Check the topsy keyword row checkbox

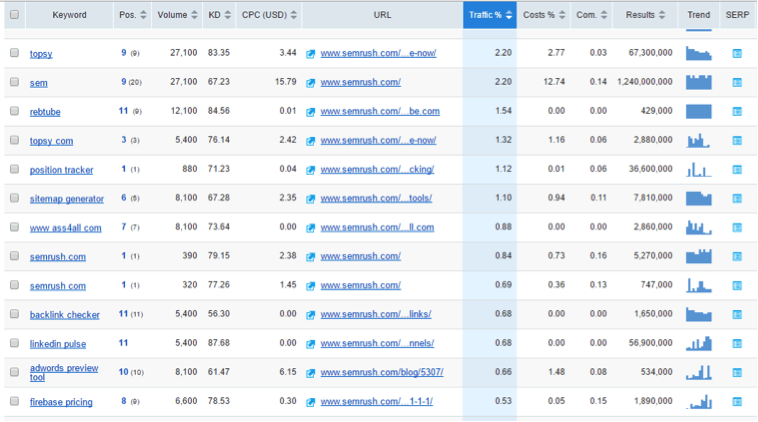(15, 53)
